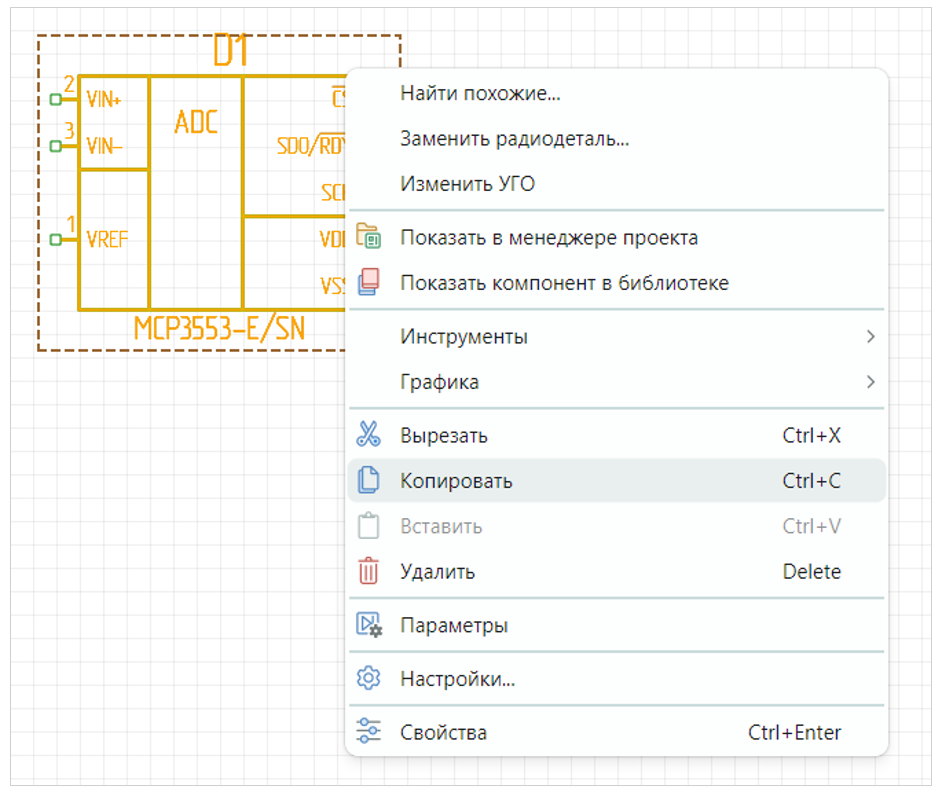
Task: Choose 'Изменить УГО' option
Action: 616,184
